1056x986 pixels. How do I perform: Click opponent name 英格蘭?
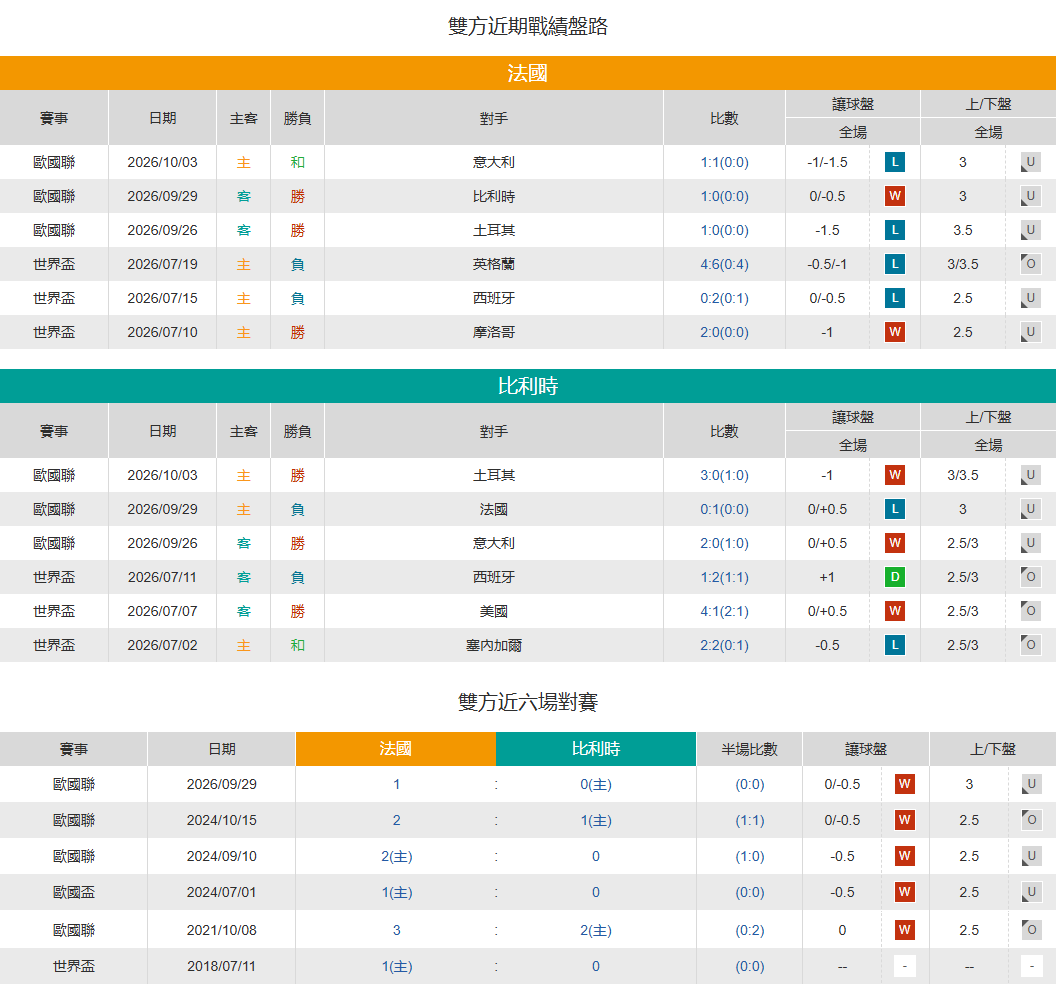494,264
